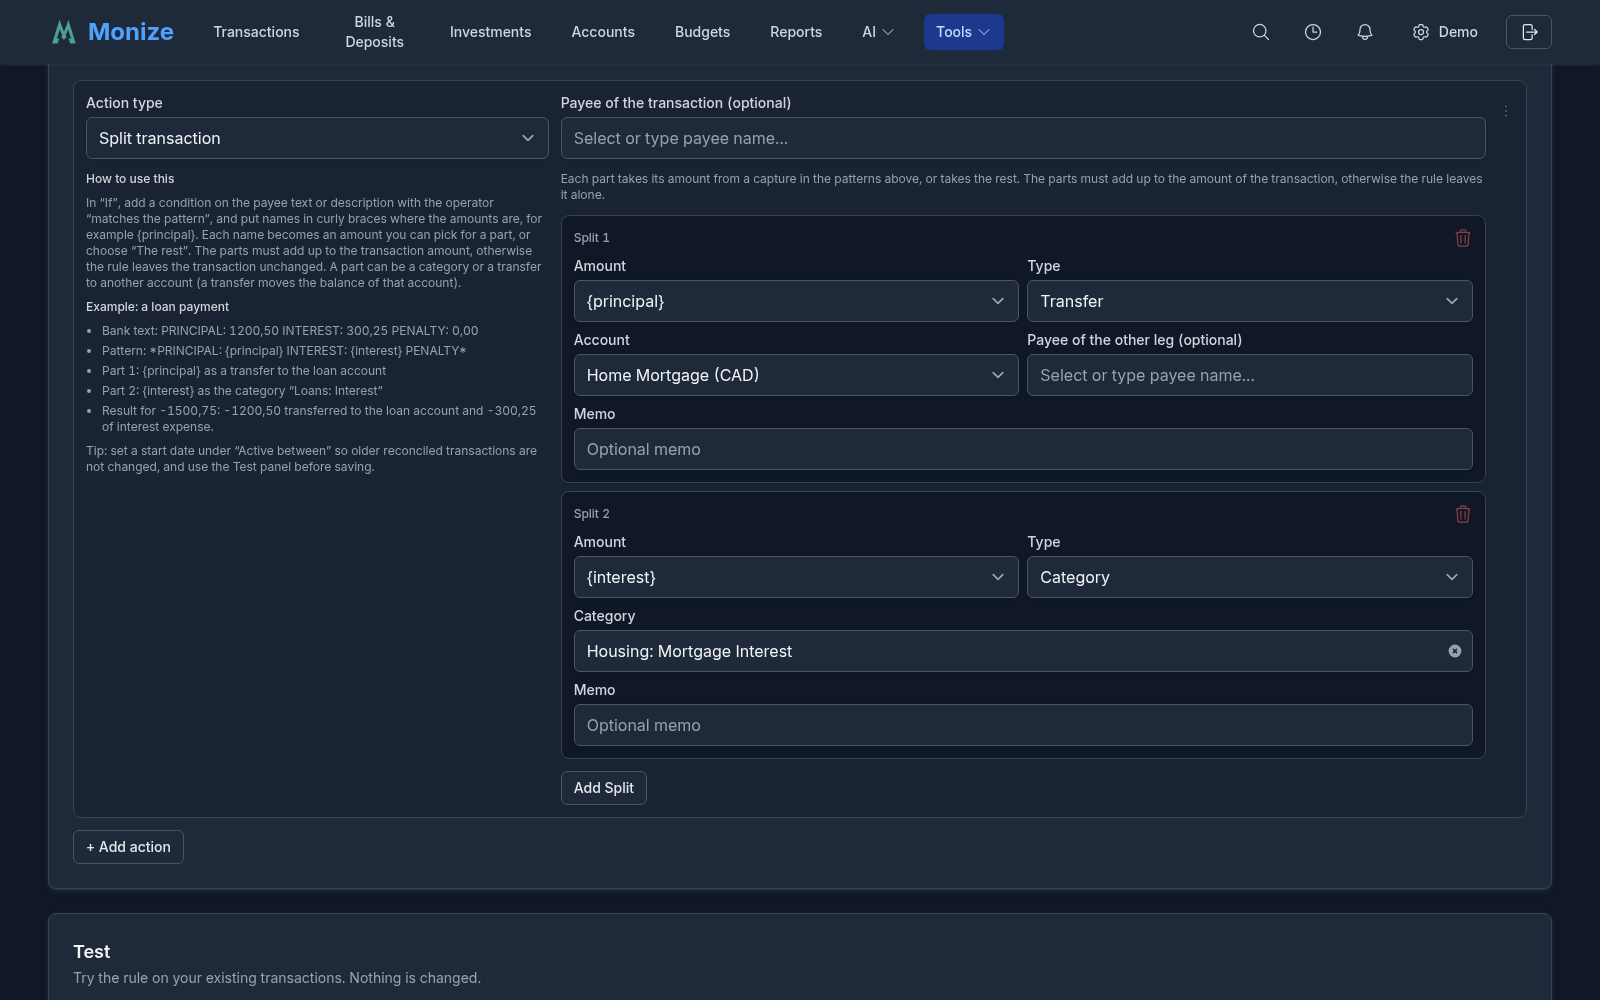Open the {interest} amount dropdown

796,577
